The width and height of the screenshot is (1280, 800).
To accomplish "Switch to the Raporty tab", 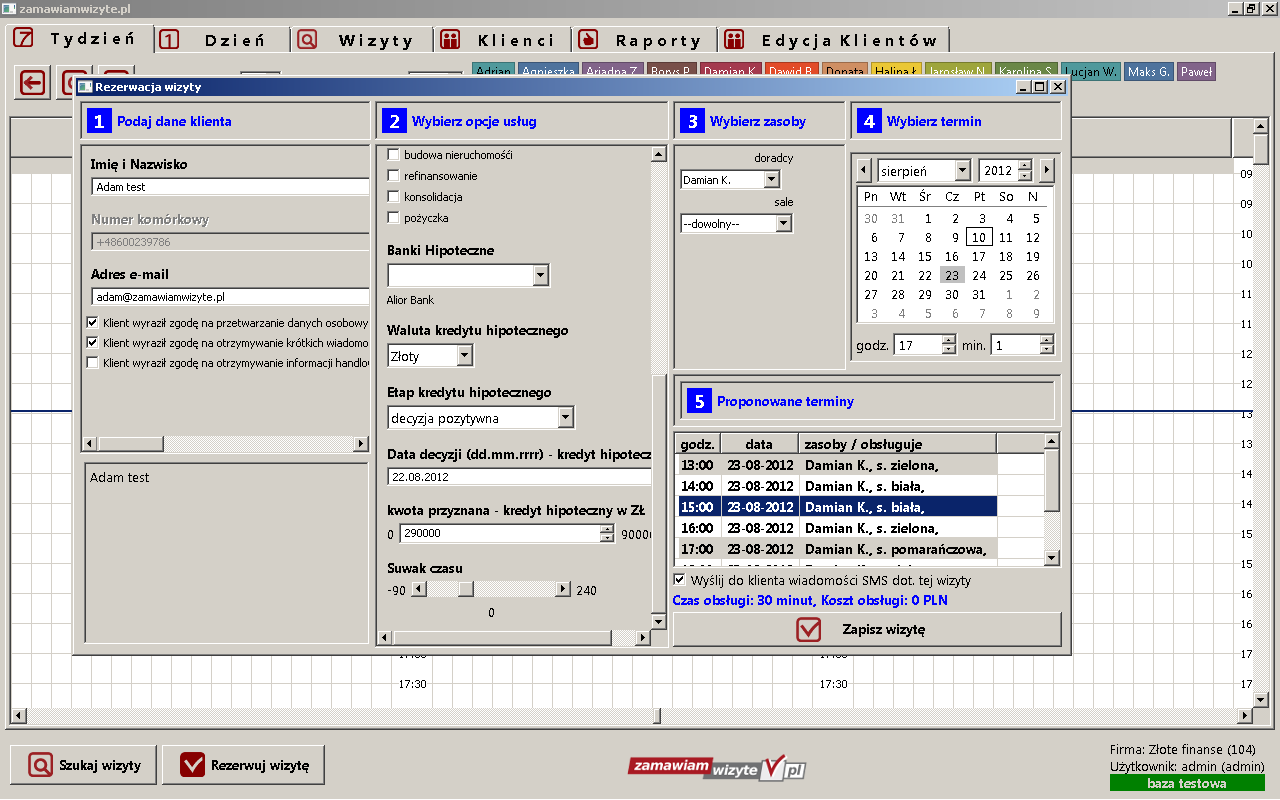I will click(x=645, y=40).
